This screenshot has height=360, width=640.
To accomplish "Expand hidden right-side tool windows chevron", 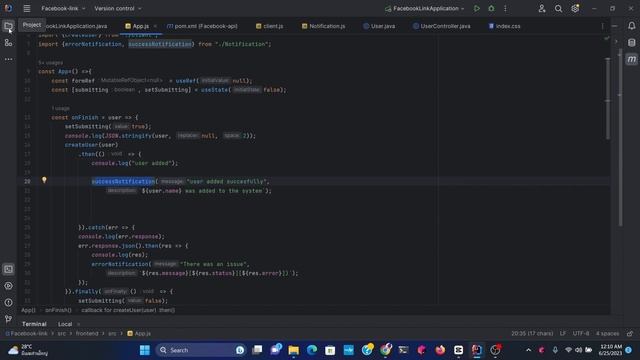I will 616,41.
